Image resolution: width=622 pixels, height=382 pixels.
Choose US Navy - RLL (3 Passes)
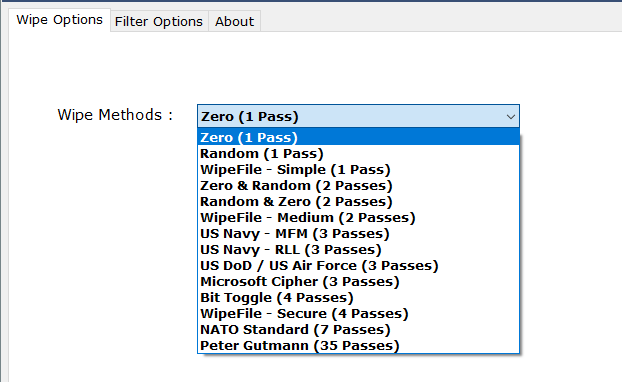pyautogui.click(x=358, y=250)
